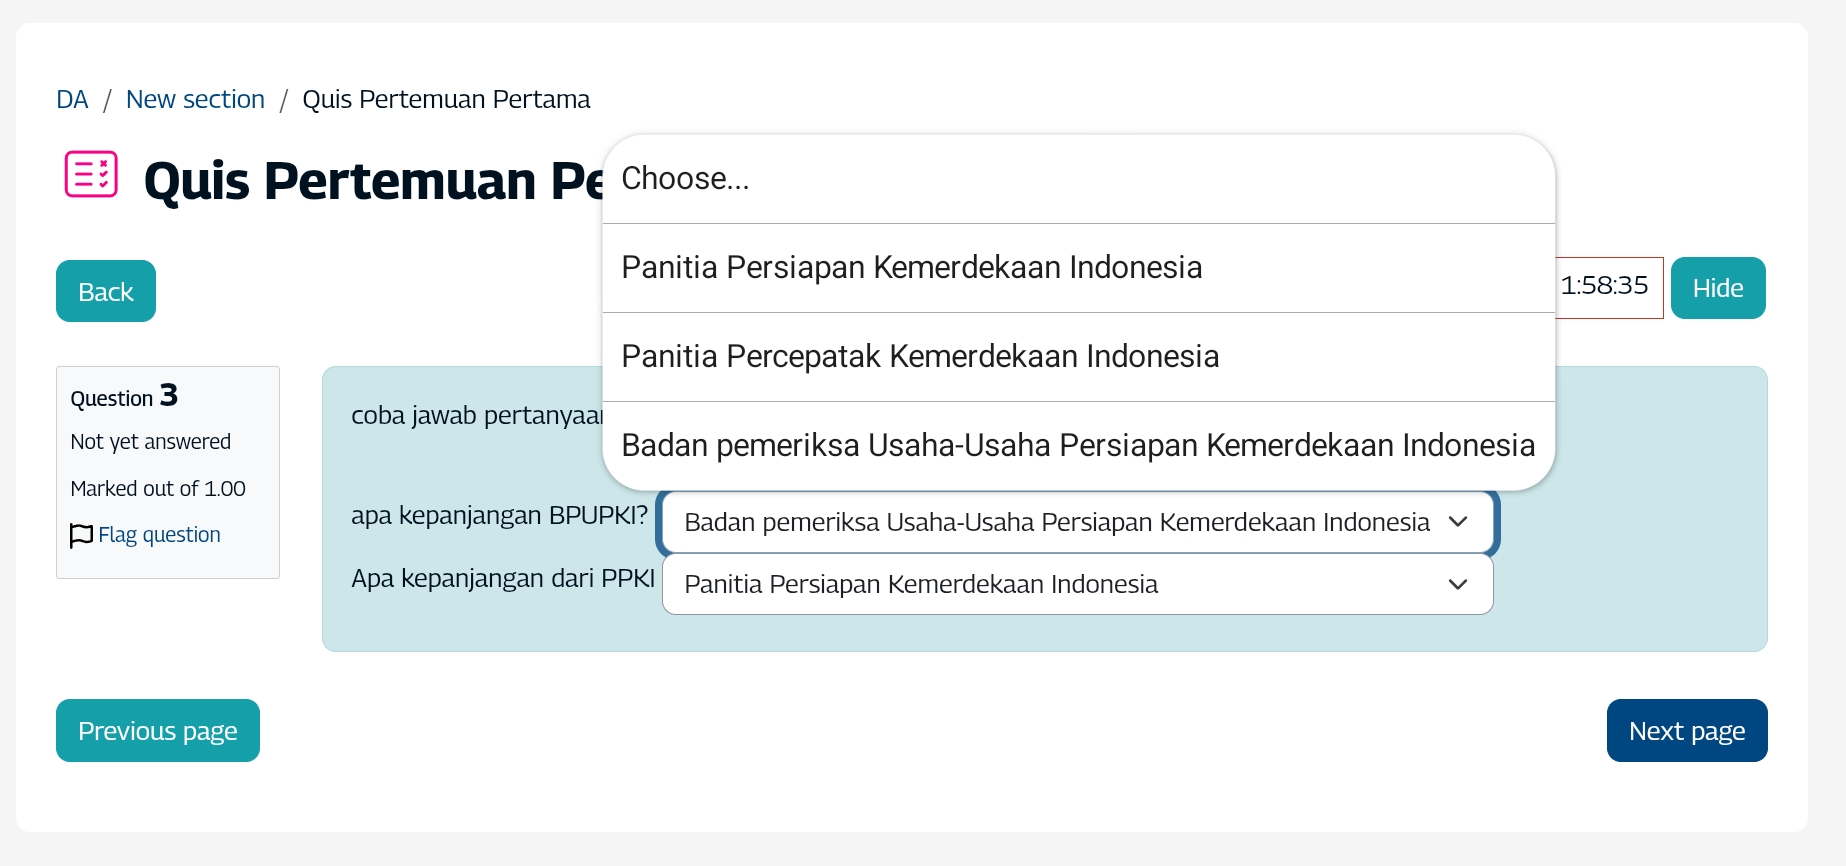
Task: Click the "Question 3" label in the info panel
Action: click(124, 397)
